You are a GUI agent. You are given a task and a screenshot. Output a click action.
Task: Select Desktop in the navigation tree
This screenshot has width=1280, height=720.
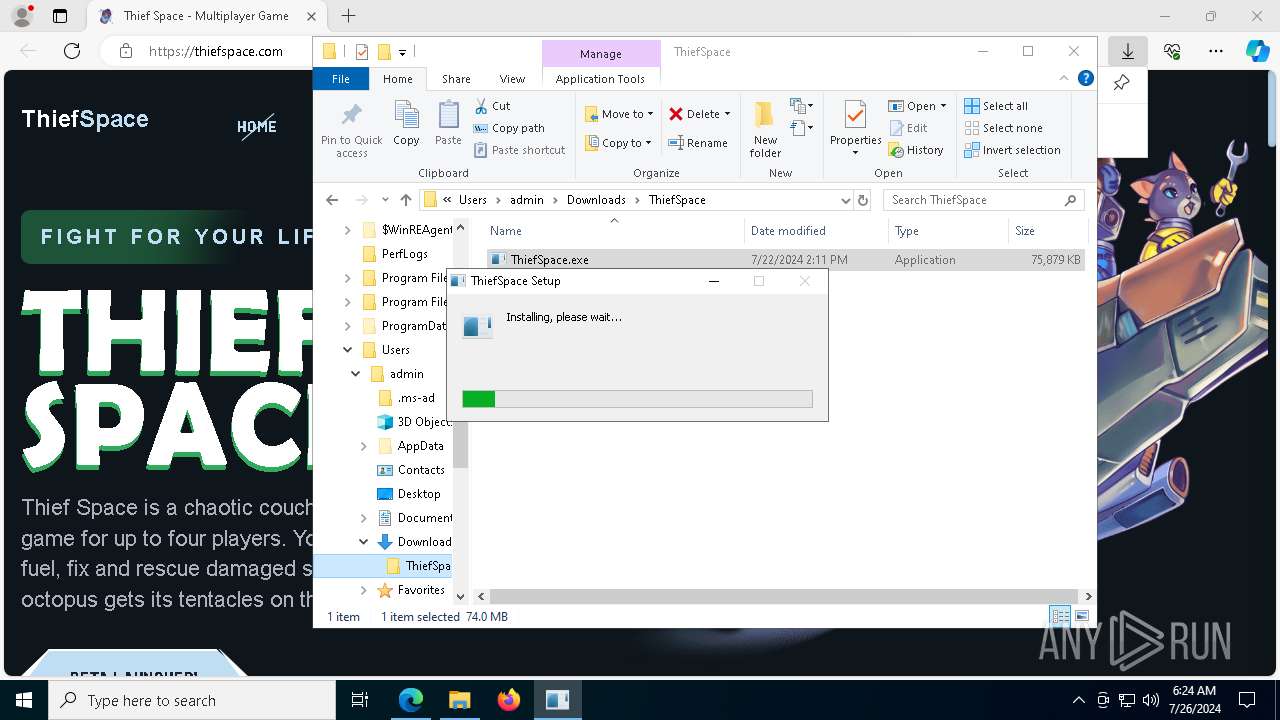(x=418, y=494)
